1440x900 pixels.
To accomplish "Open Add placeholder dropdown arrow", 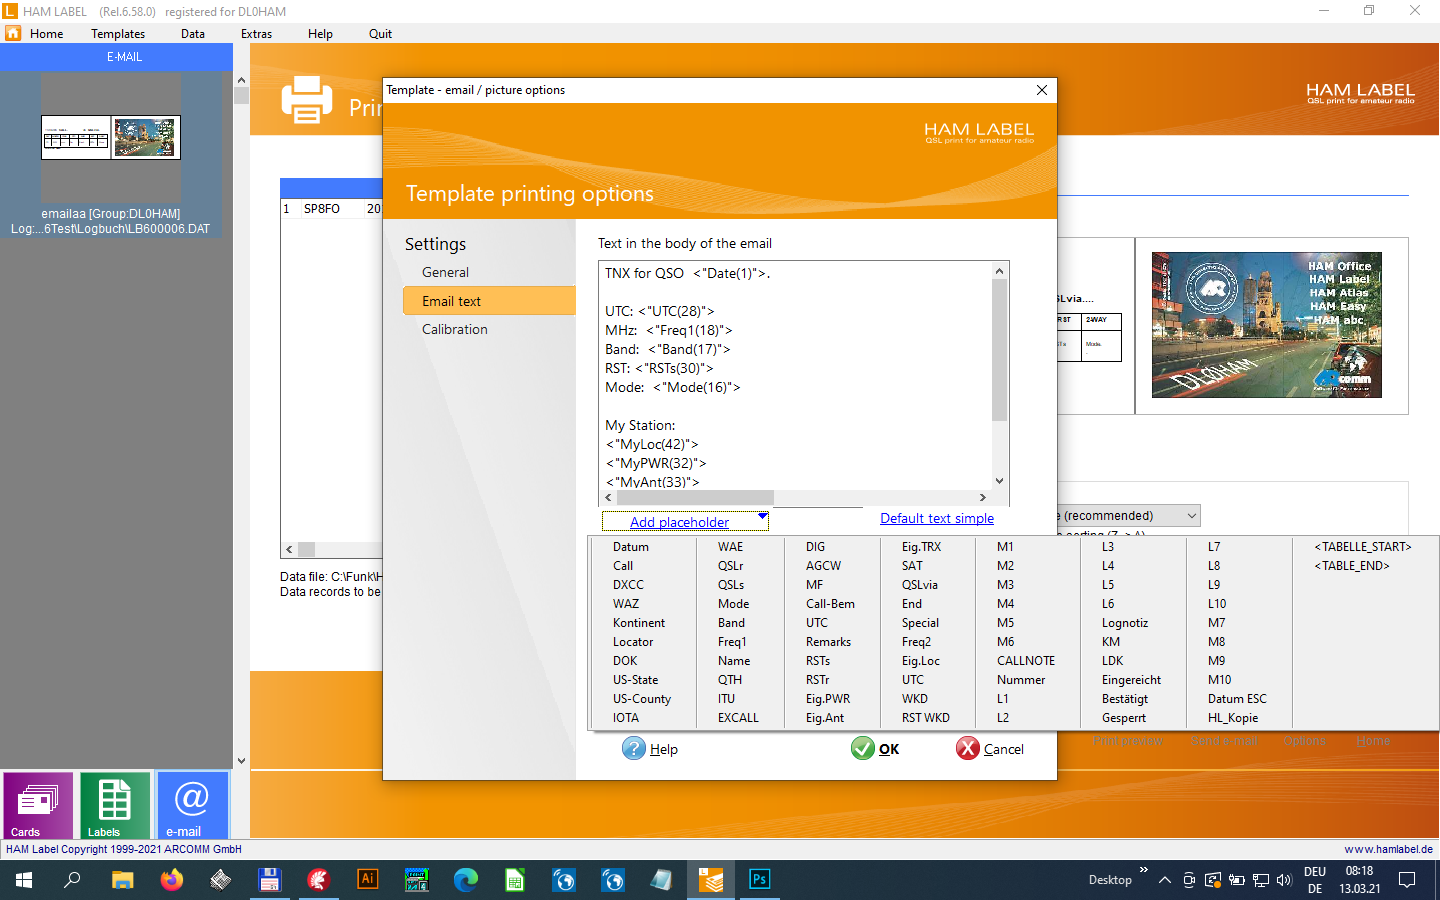I will click(762, 517).
